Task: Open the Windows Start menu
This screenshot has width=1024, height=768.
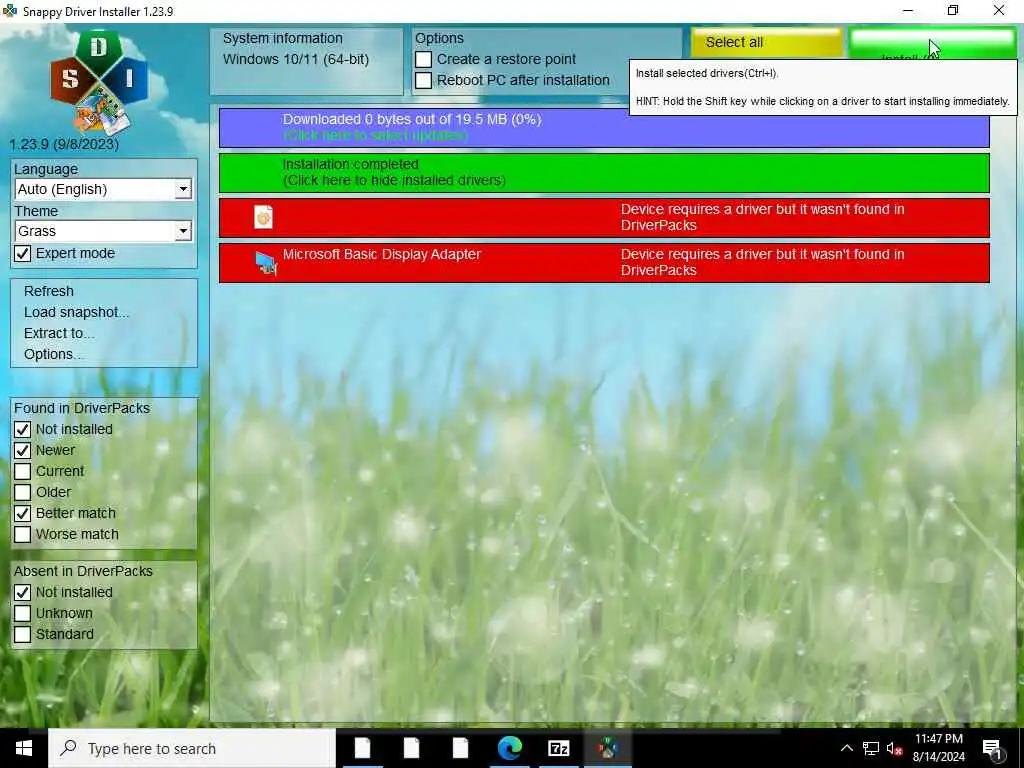Action: point(24,748)
